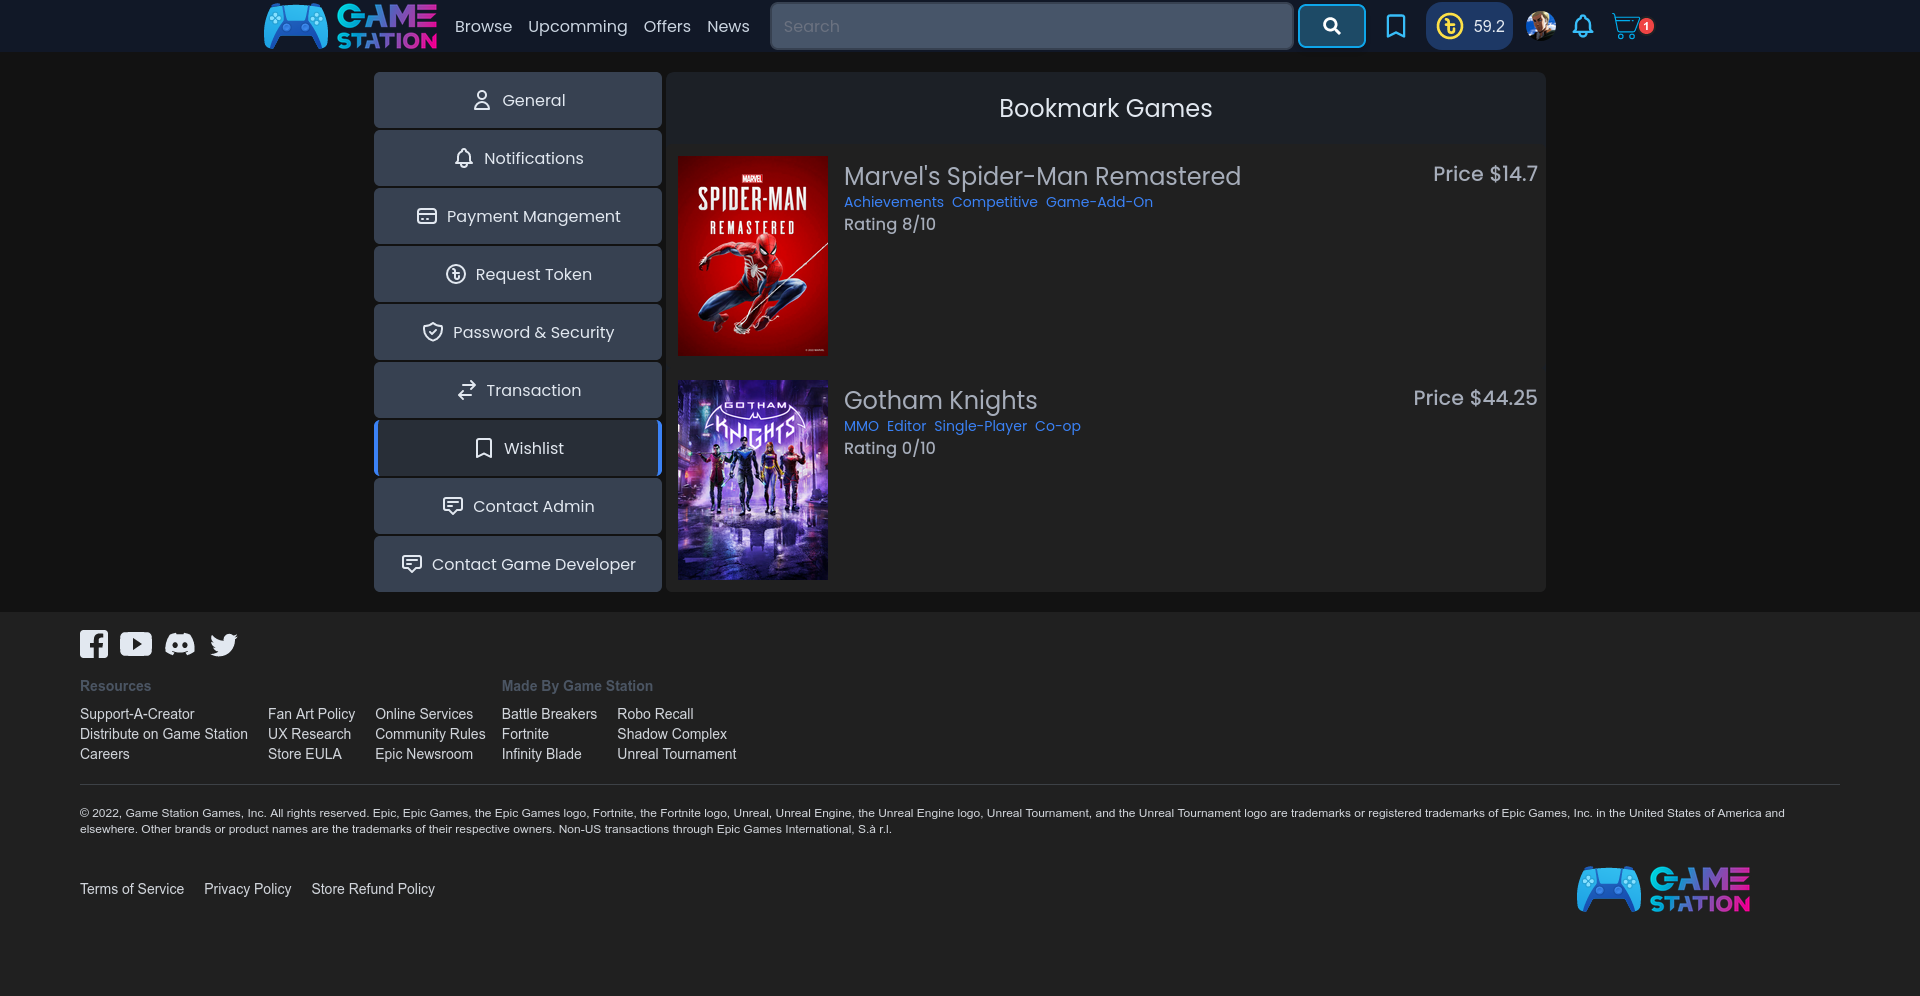
Task: Click Gotham Knights title
Action: [x=940, y=400]
